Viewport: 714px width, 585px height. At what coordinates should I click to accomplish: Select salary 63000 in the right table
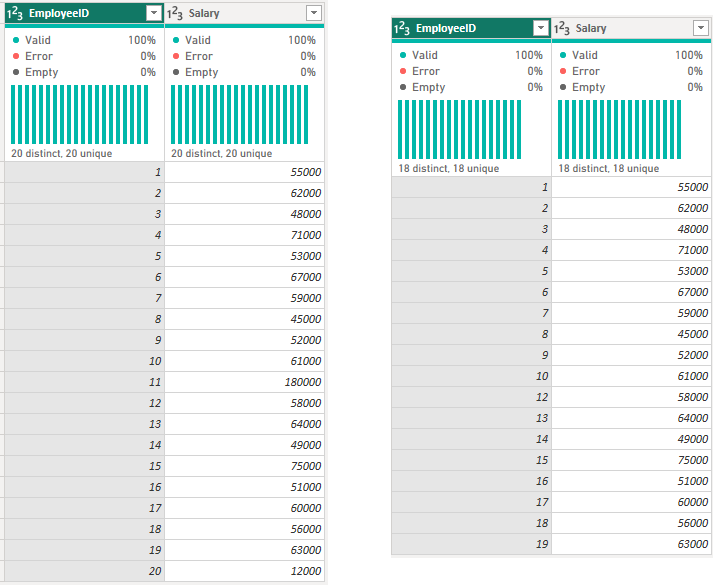(631, 544)
